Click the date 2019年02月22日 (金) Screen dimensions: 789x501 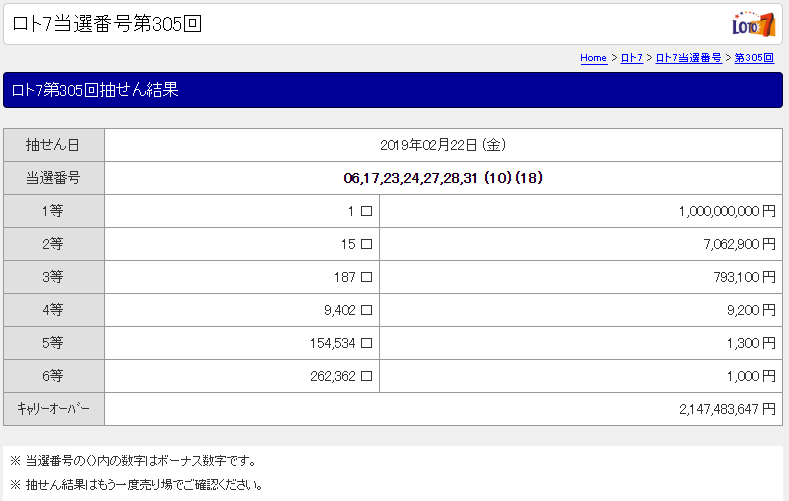coord(443,145)
